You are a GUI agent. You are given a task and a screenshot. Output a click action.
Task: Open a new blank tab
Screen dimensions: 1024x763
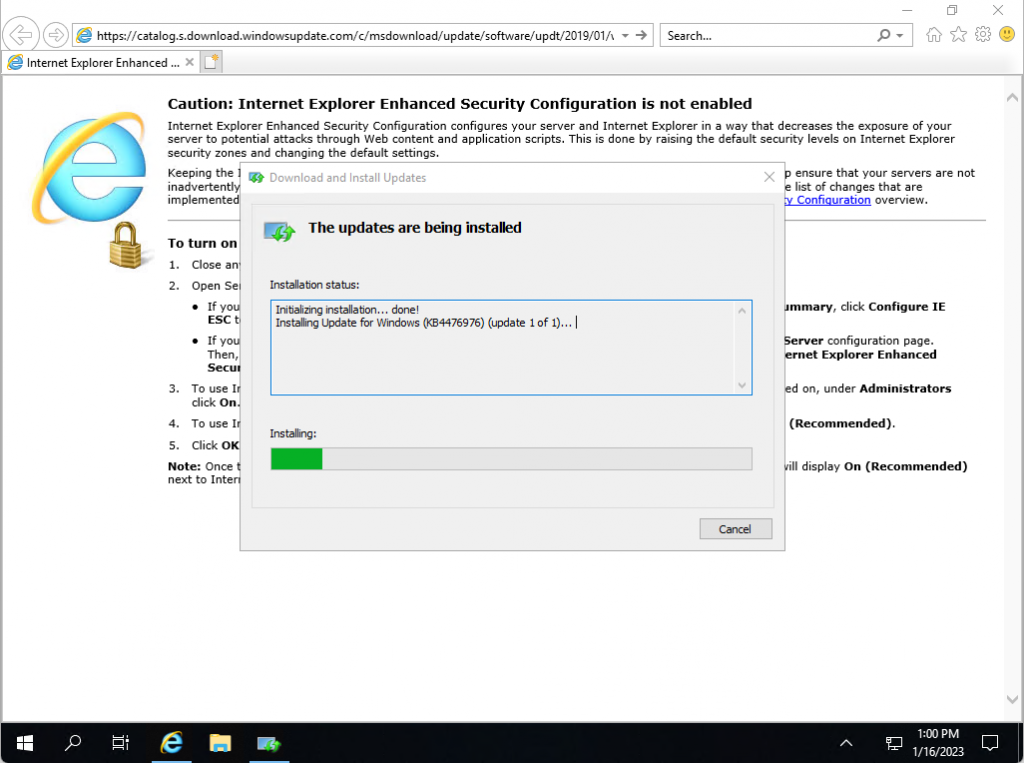[x=211, y=62]
